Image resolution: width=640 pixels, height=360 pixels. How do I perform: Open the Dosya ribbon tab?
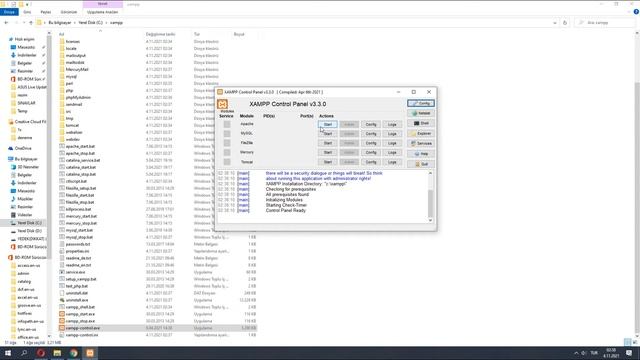9,12
